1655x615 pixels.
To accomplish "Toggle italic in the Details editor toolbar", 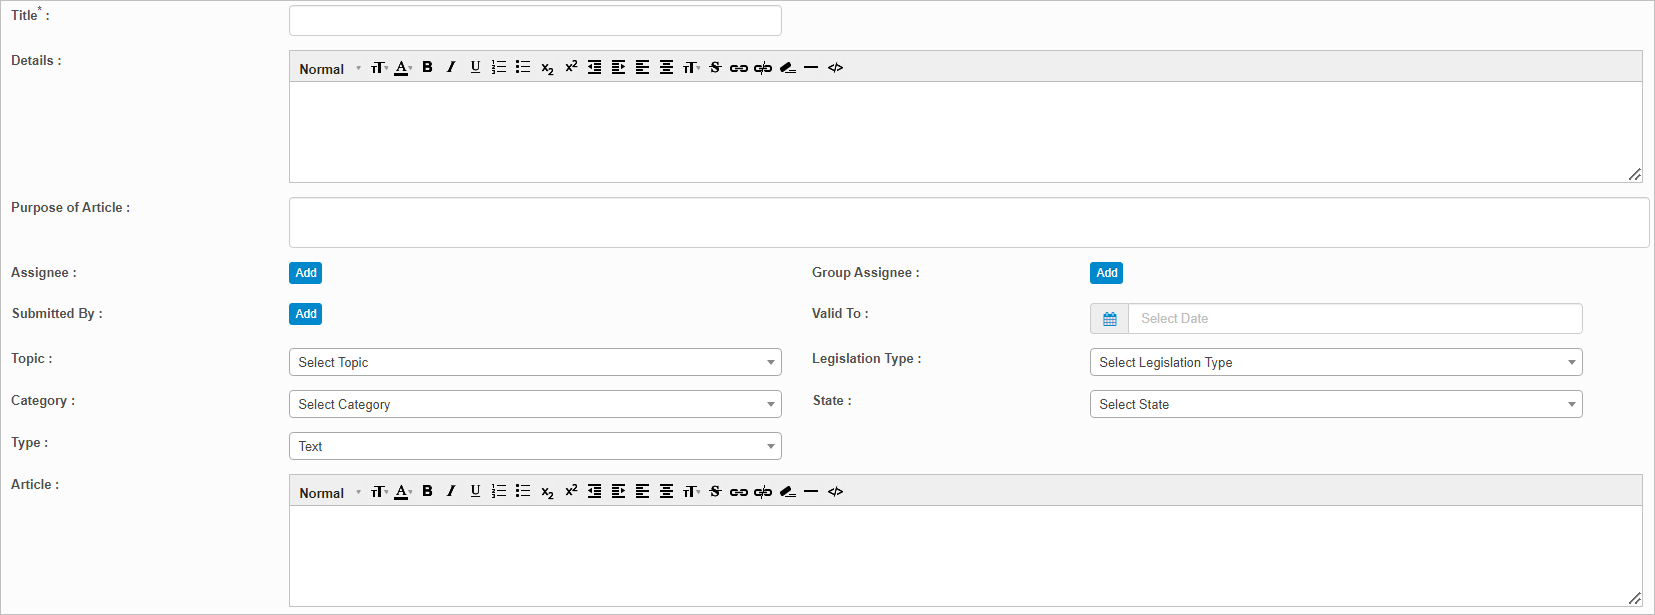I will pyautogui.click(x=451, y=67).
